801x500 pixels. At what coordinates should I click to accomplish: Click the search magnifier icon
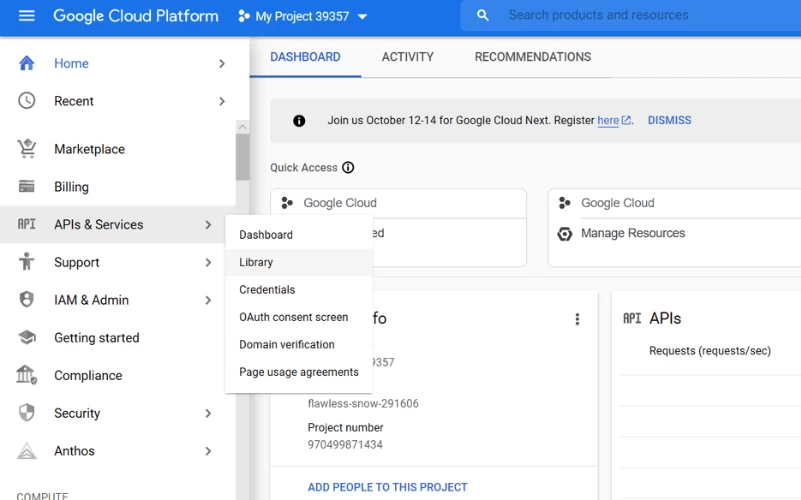point(483,15)
